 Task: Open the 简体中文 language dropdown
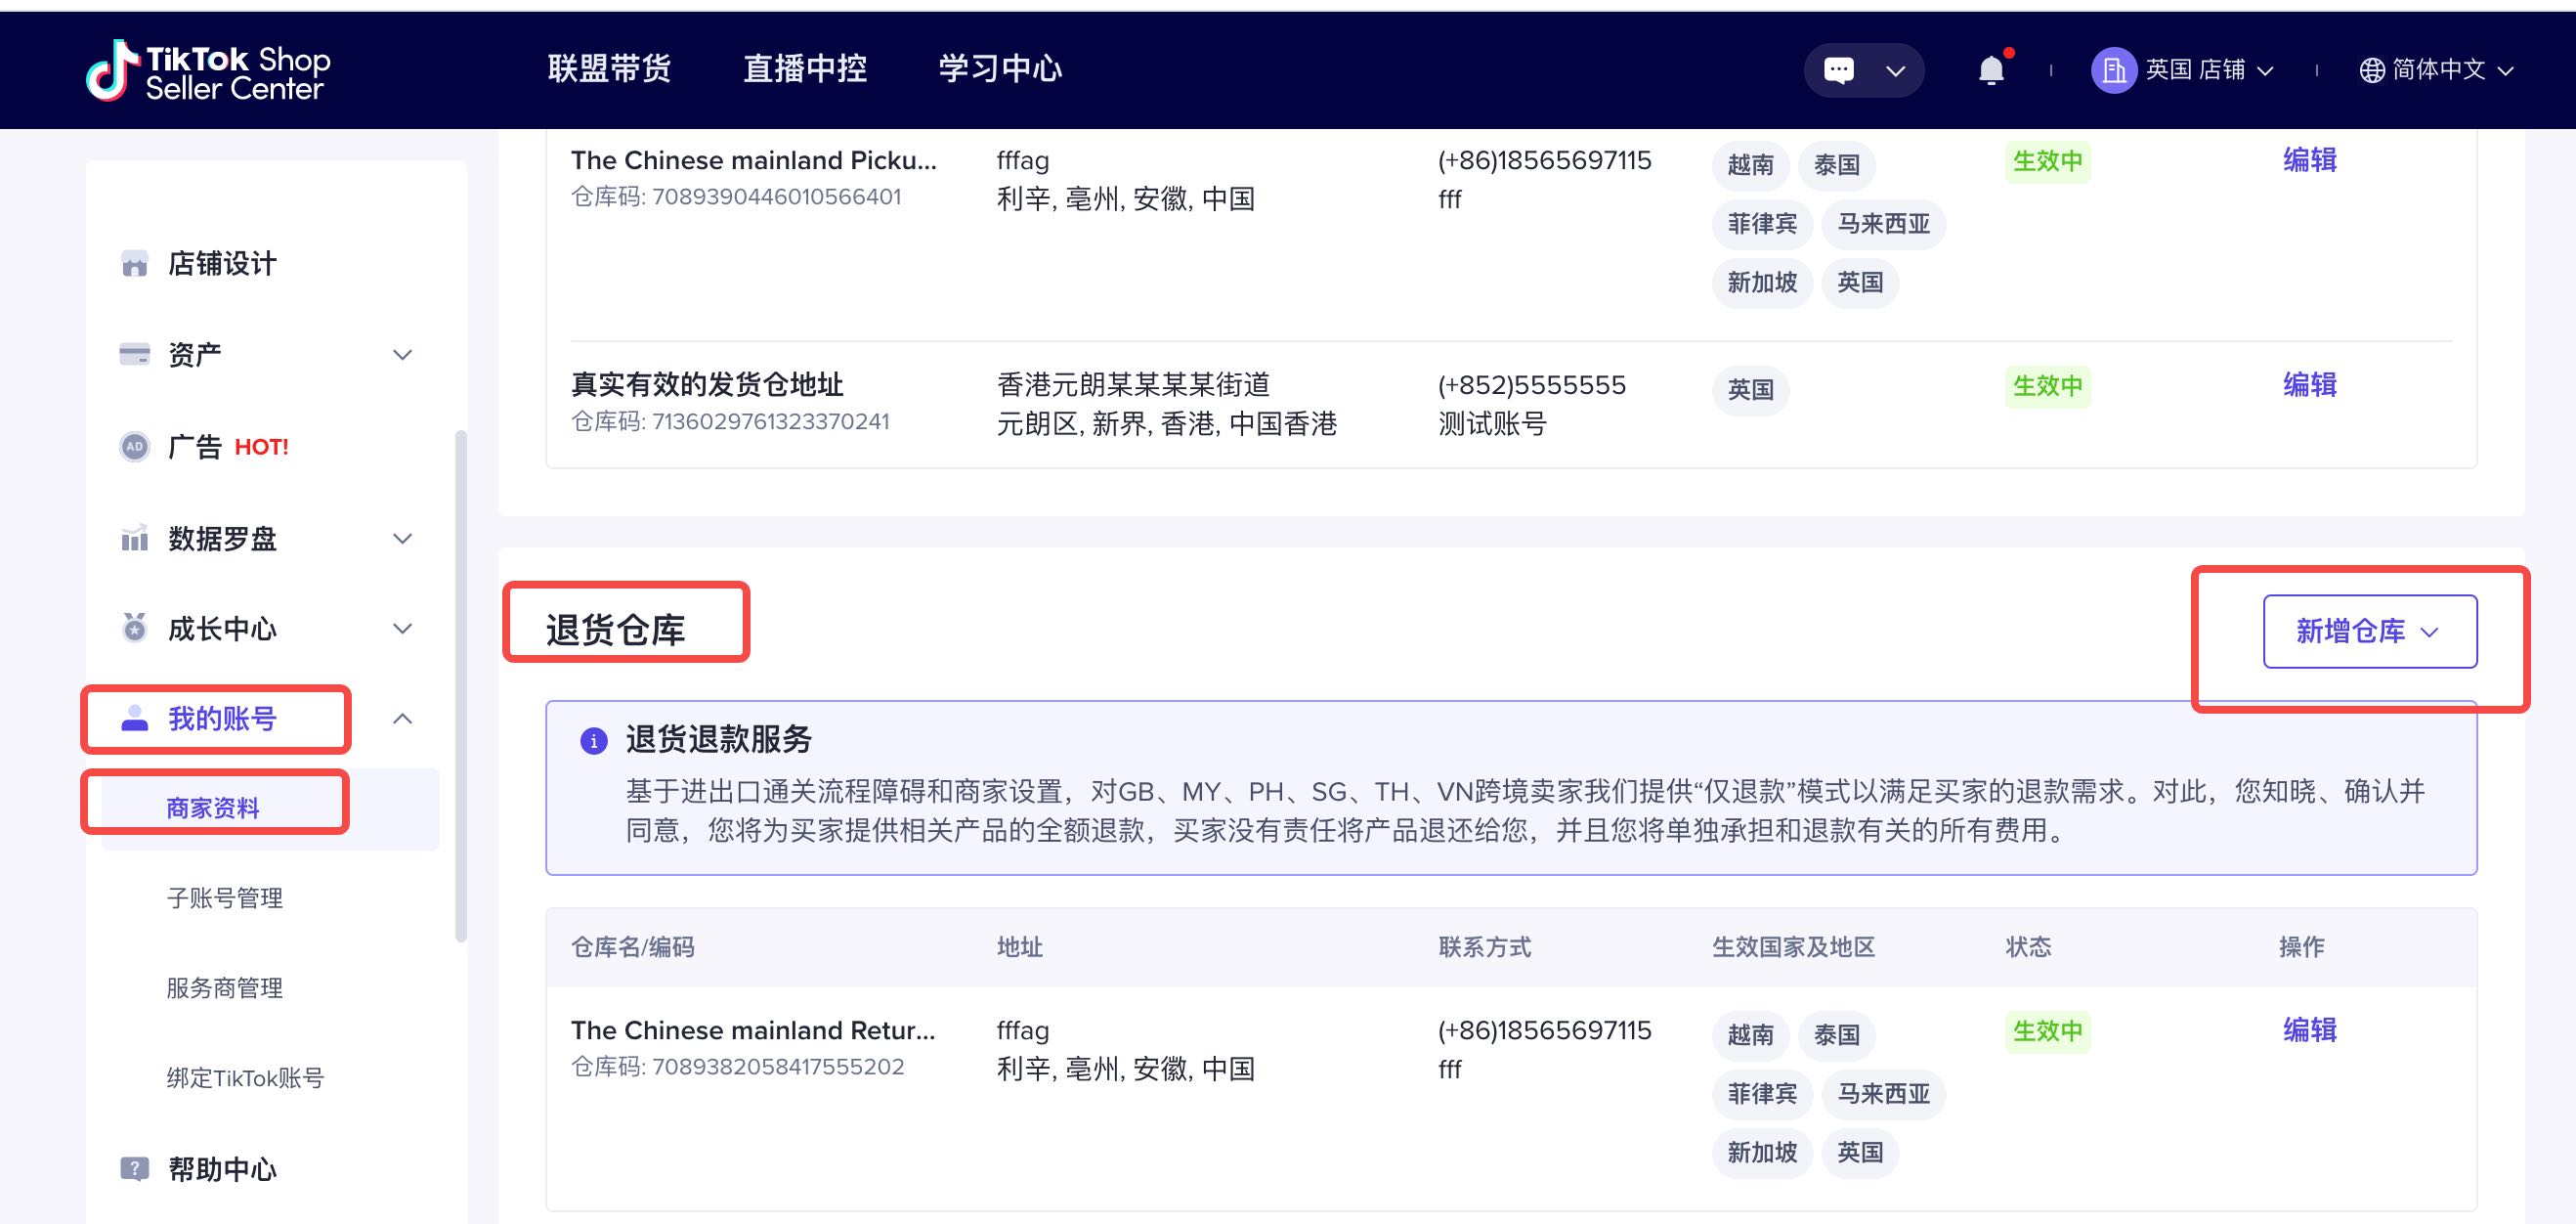(x=2451, y=70)
